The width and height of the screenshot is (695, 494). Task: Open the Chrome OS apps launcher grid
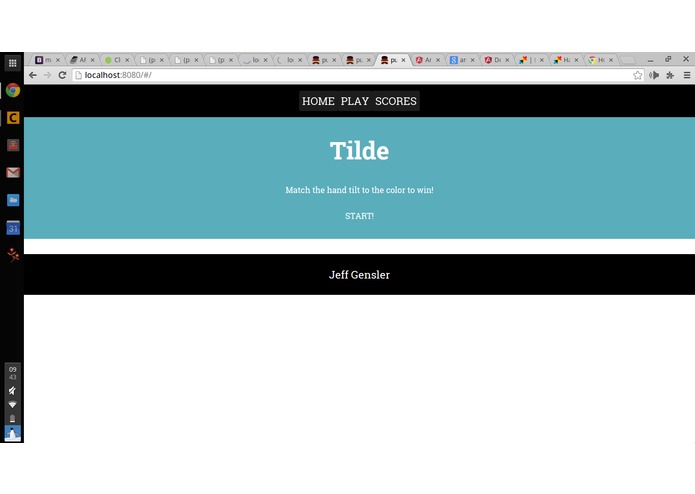(12, 63)
